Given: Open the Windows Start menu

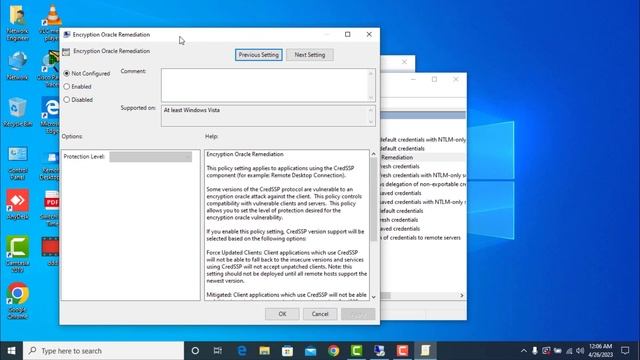Looking at the screenshot, I should coord(11,351).
